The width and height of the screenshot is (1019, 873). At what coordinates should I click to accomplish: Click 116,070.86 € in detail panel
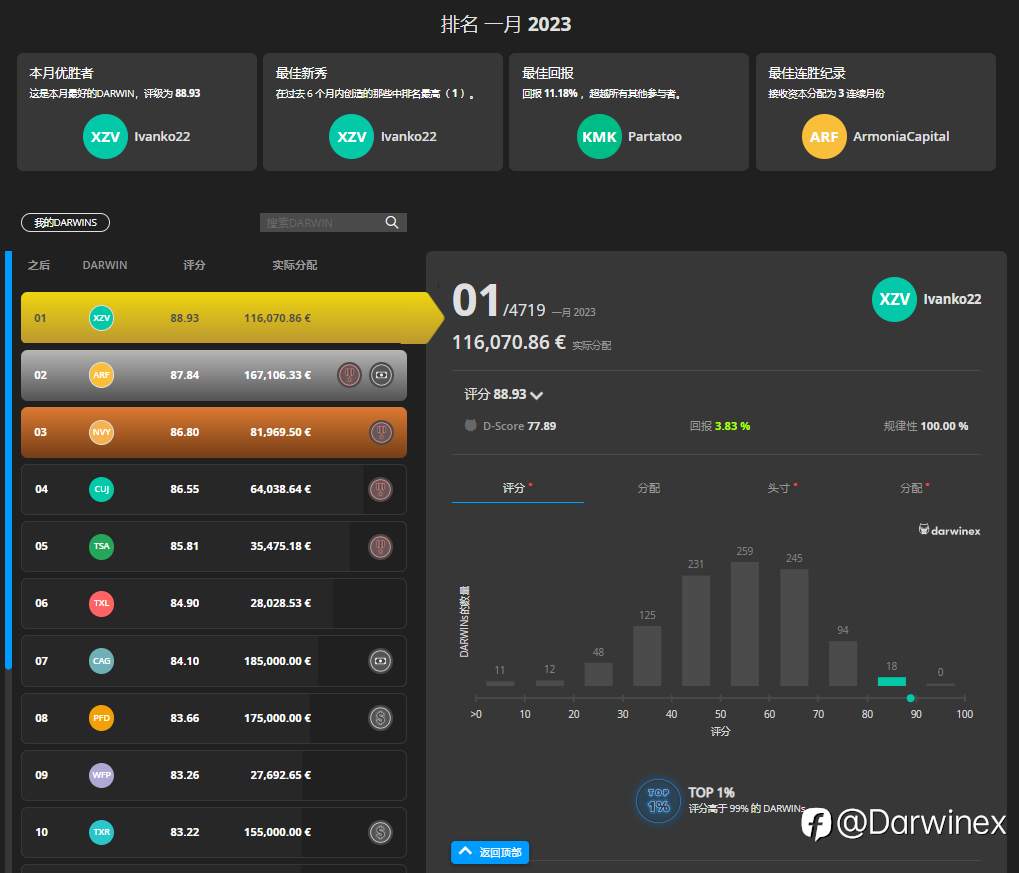pos(509,342)
